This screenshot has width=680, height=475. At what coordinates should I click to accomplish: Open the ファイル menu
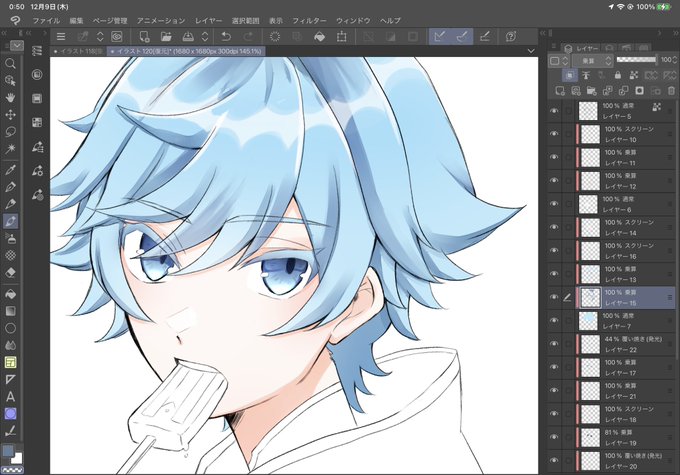46,20
